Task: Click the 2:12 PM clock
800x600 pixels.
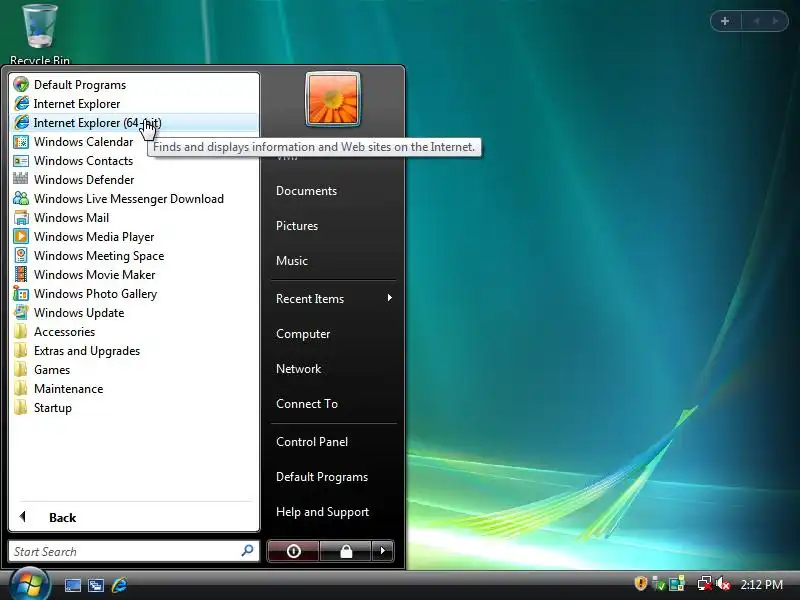Action: pyautogui.click(x=761, y=584)
